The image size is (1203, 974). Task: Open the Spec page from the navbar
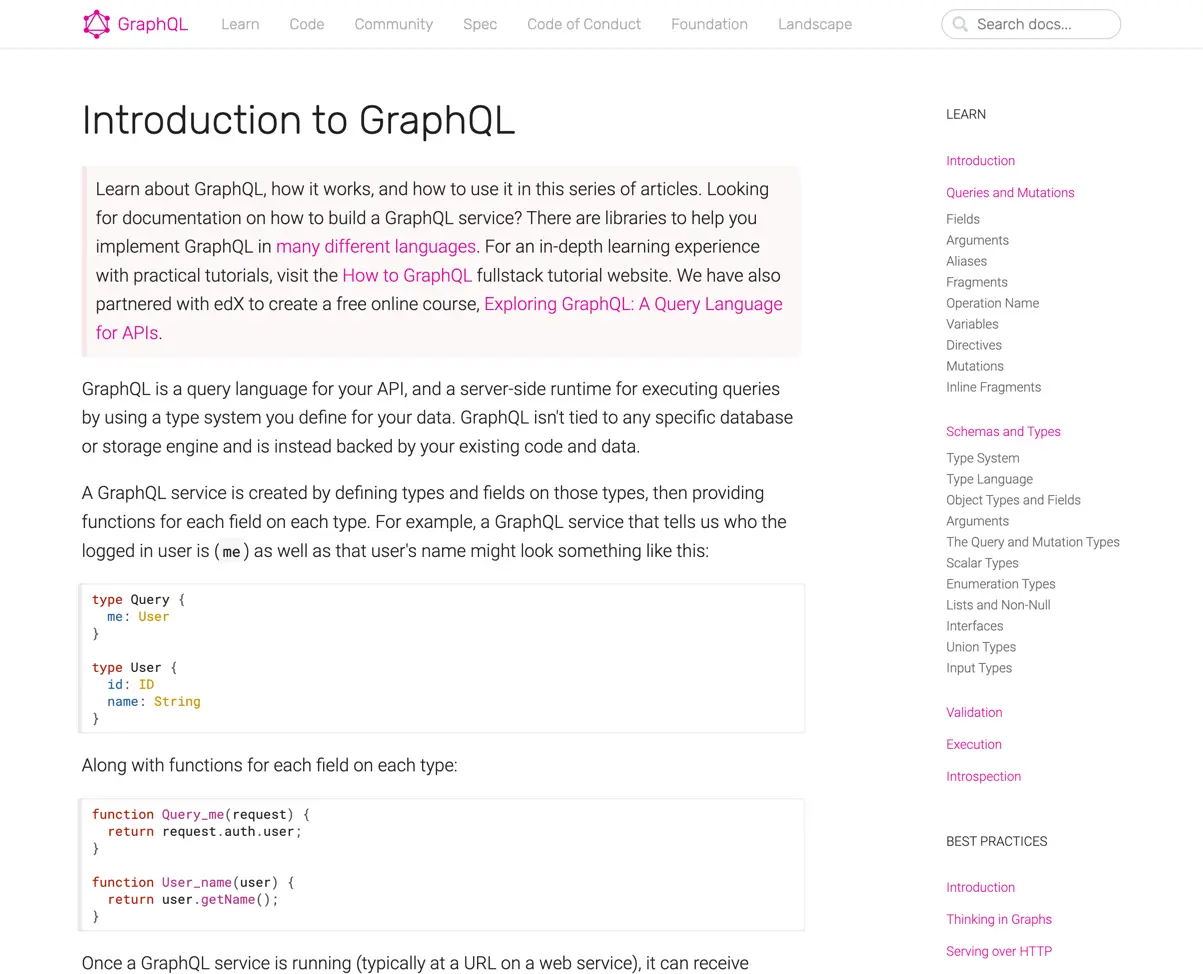[x=480, y=24]
